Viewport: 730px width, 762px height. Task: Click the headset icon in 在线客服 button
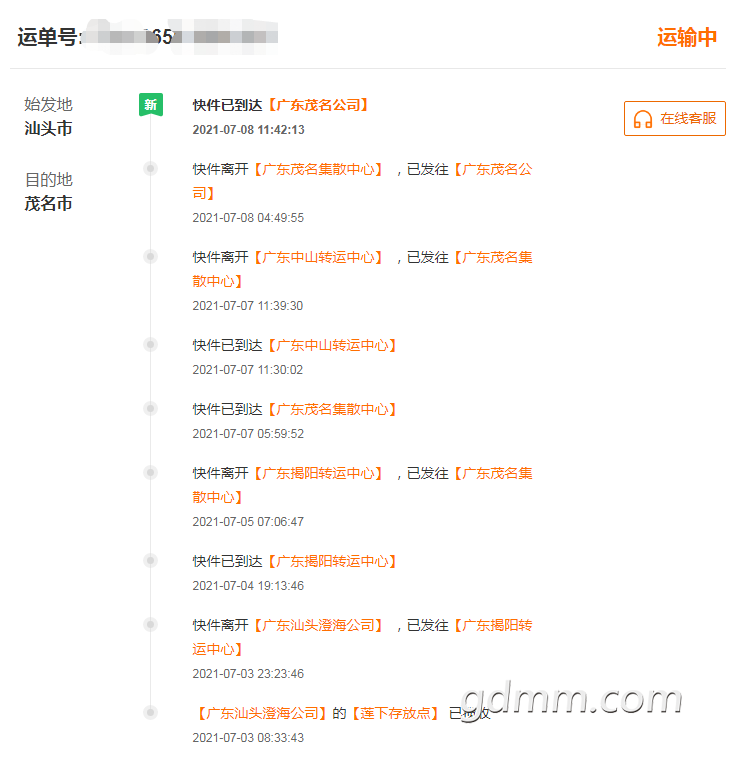click(643, 119)
